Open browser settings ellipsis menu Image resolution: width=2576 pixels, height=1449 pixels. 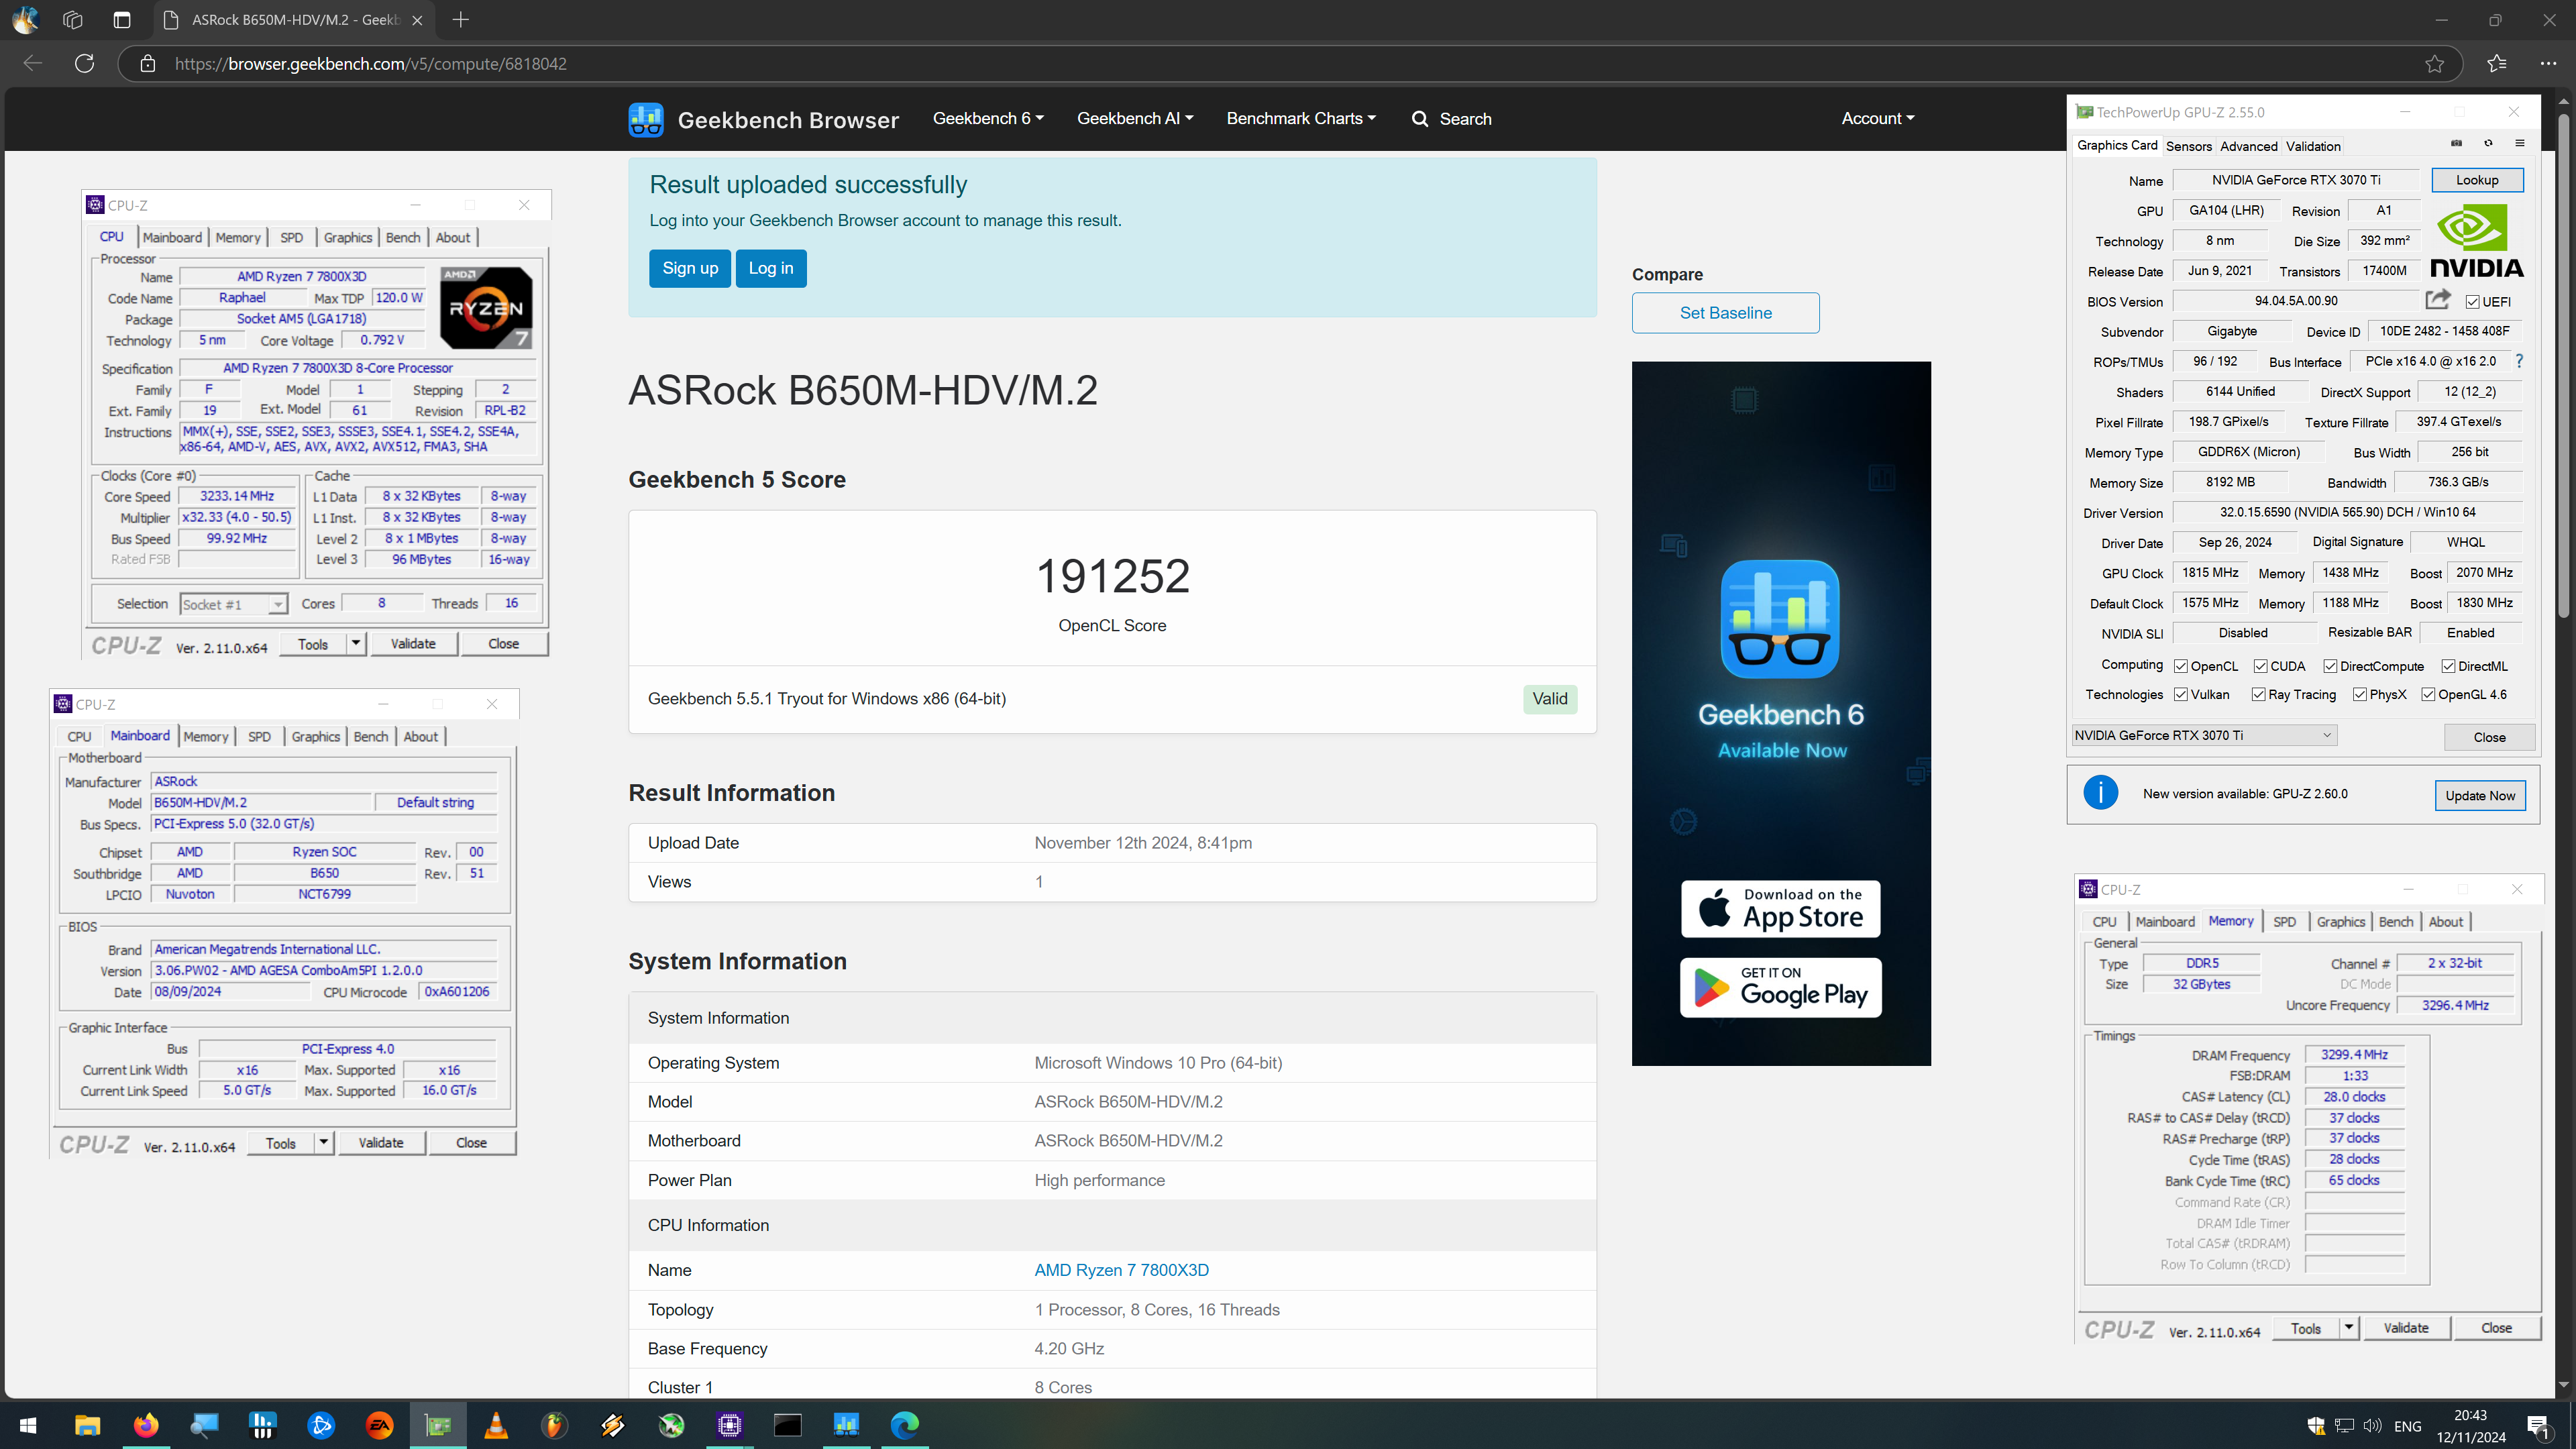tap(2548, 64)
